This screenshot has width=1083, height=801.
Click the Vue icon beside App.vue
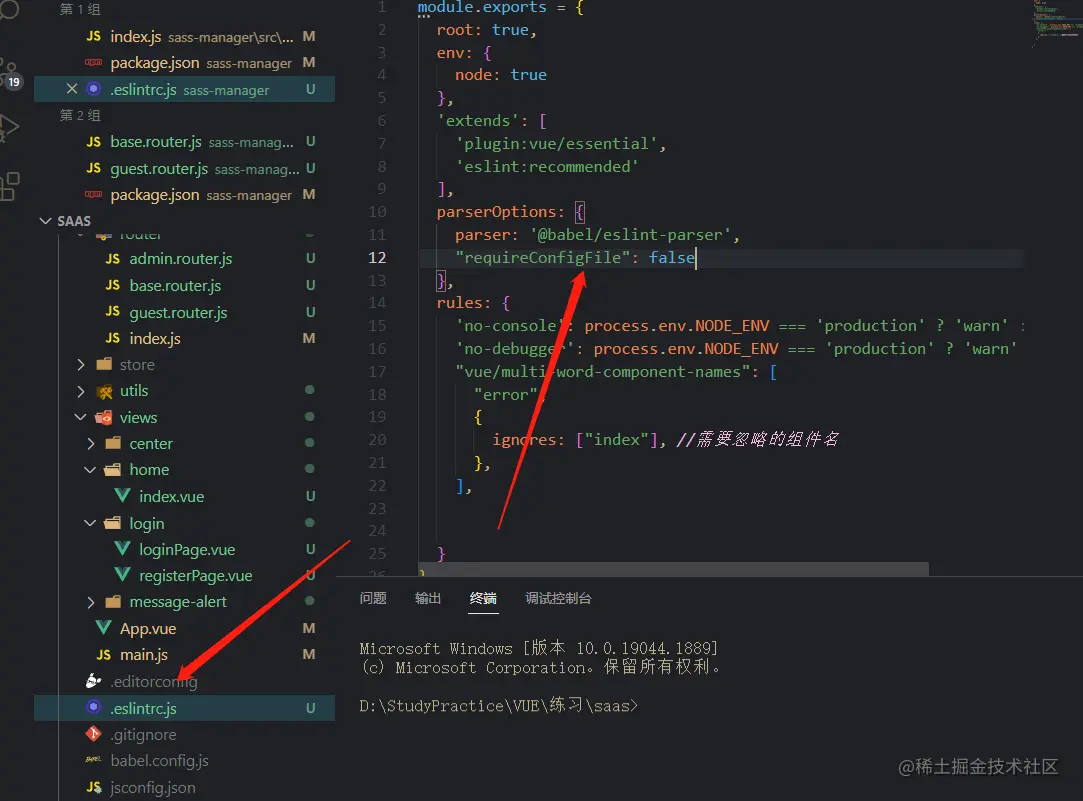[104, 628]
